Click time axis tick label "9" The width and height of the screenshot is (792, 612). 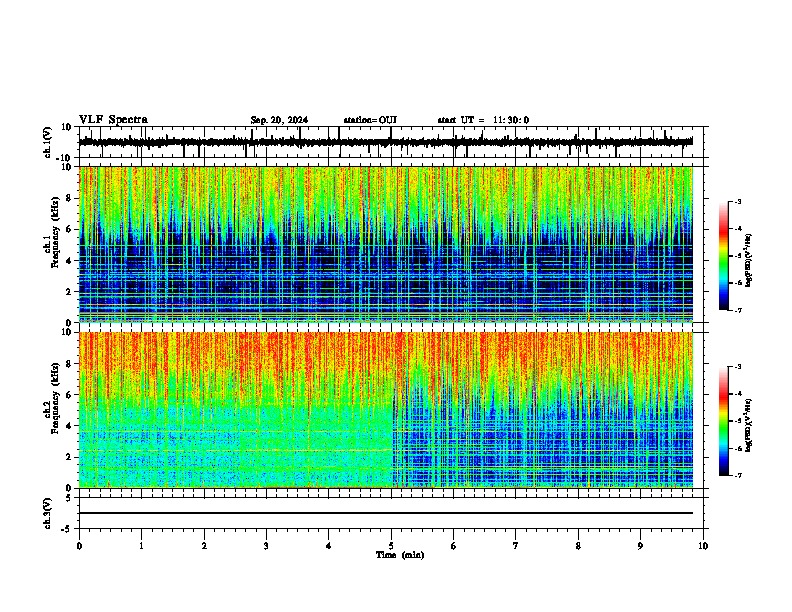[640, 546]
